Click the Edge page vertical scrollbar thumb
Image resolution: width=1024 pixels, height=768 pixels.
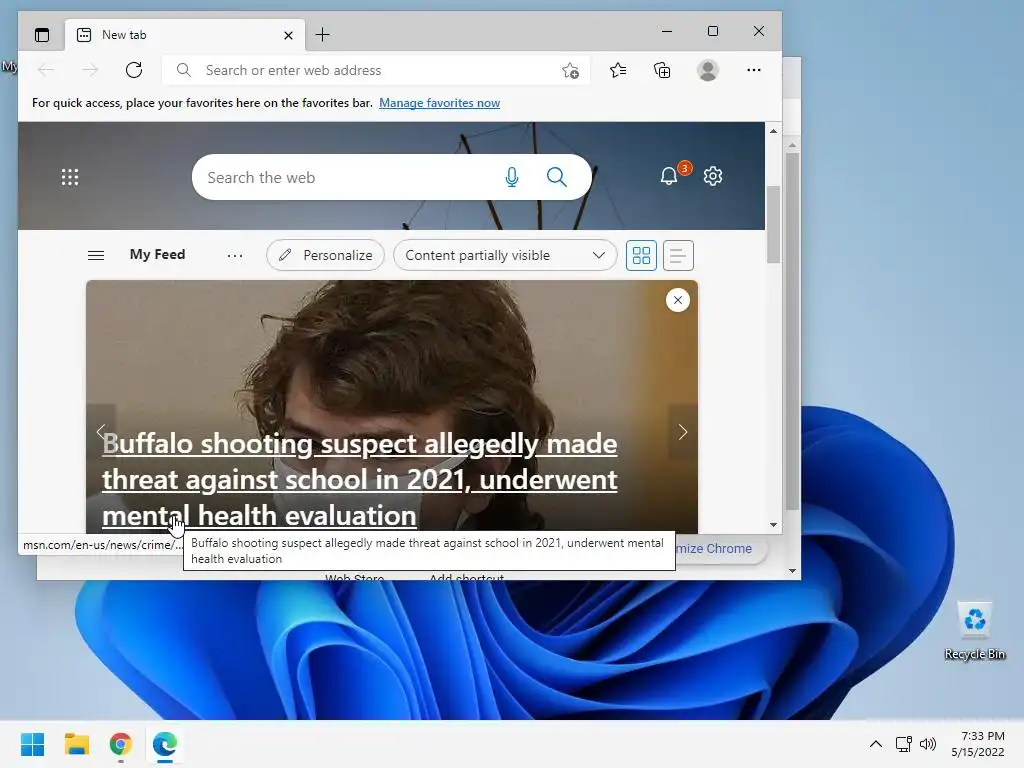[x=773, y=224]
